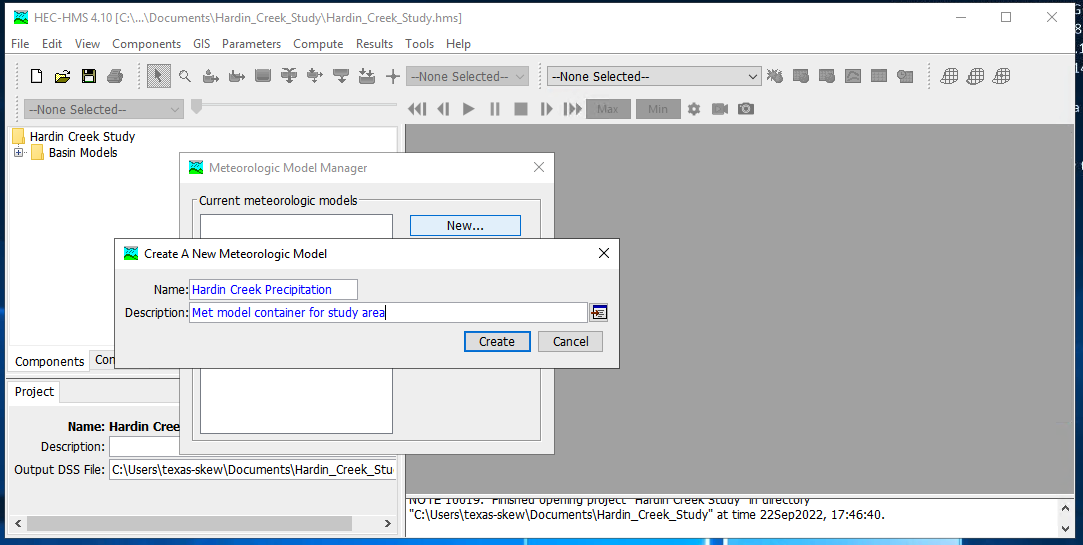Select the Project tab
Image resolution: width=1083 pixels, height=545 pixels.
point(34,392)
